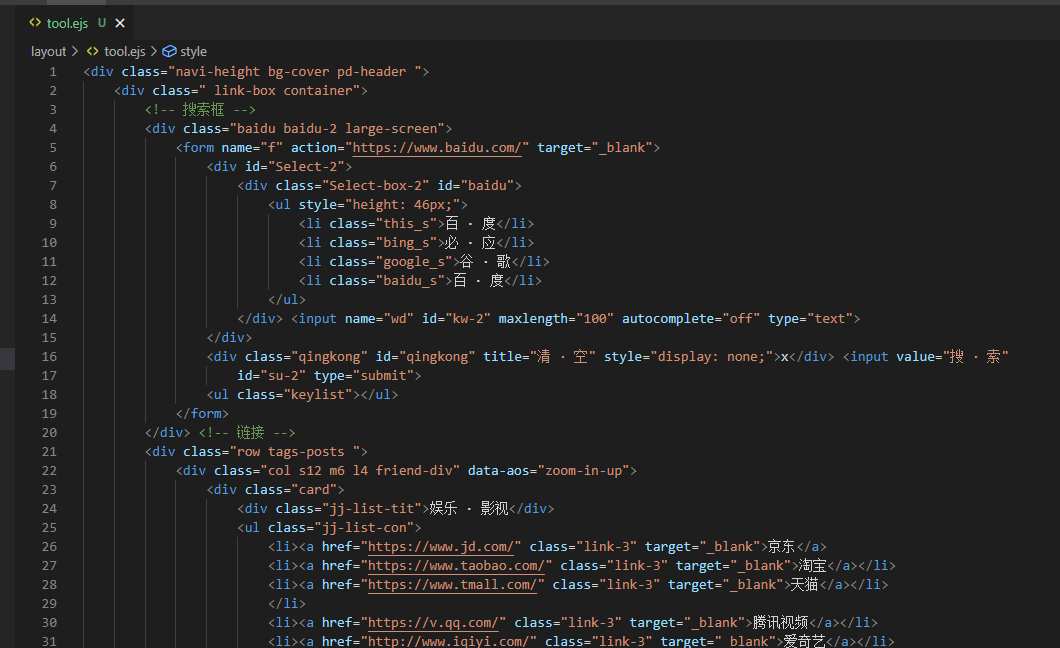Open the https://www.jd.com/ link
This screenshot has height=648, width=1060.
click(441, 547)
